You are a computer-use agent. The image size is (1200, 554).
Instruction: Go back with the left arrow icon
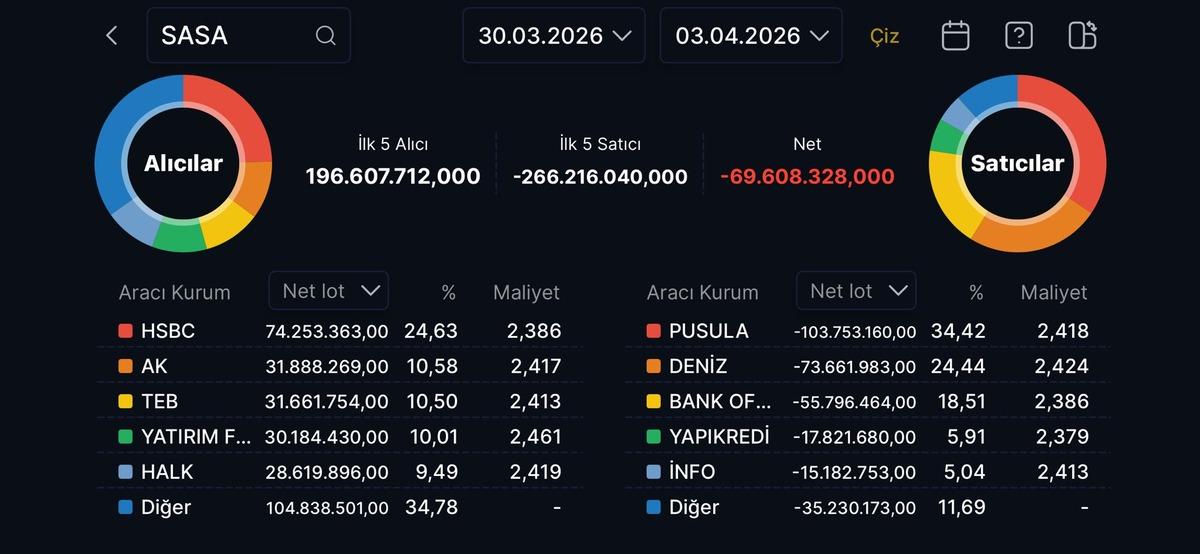111,36
